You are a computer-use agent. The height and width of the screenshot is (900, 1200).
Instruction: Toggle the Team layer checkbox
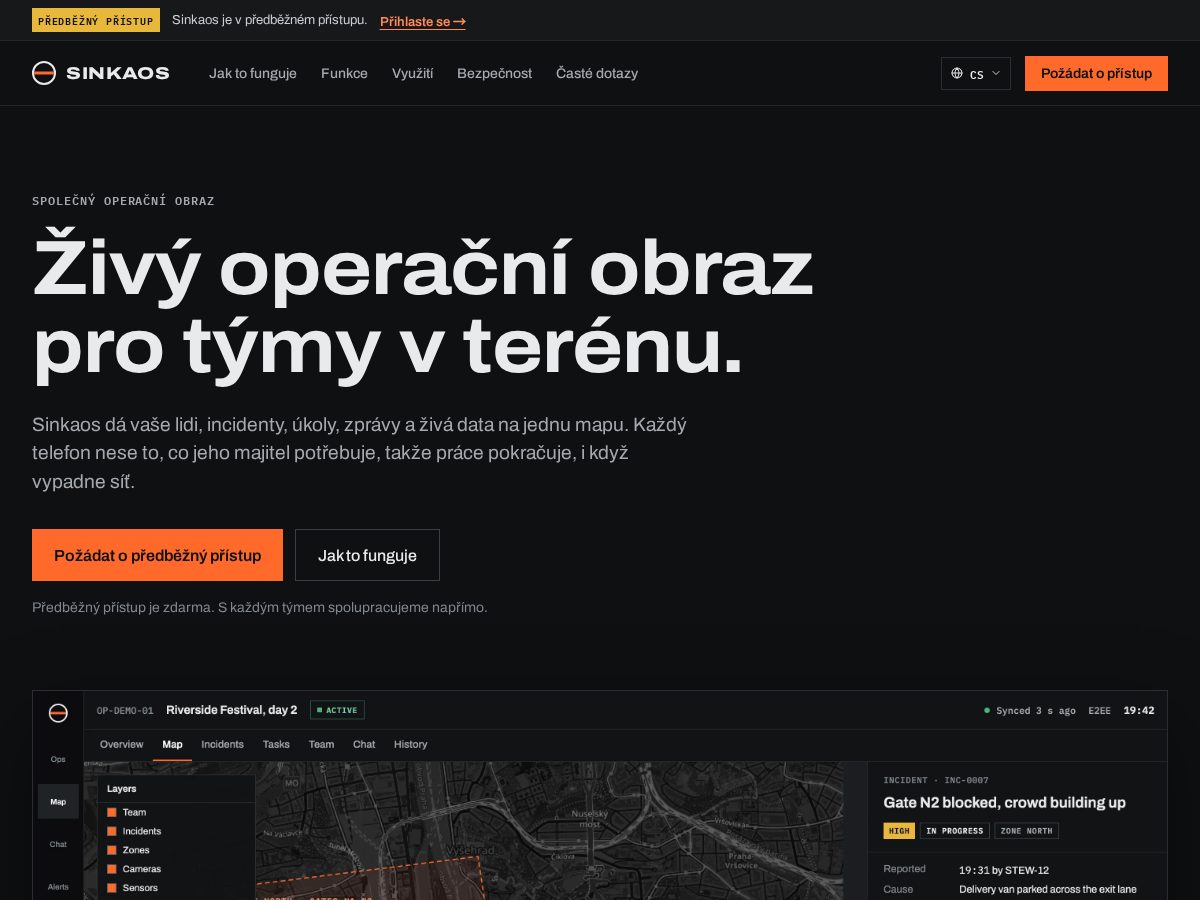pyautogui.click(x=112, y=812)
